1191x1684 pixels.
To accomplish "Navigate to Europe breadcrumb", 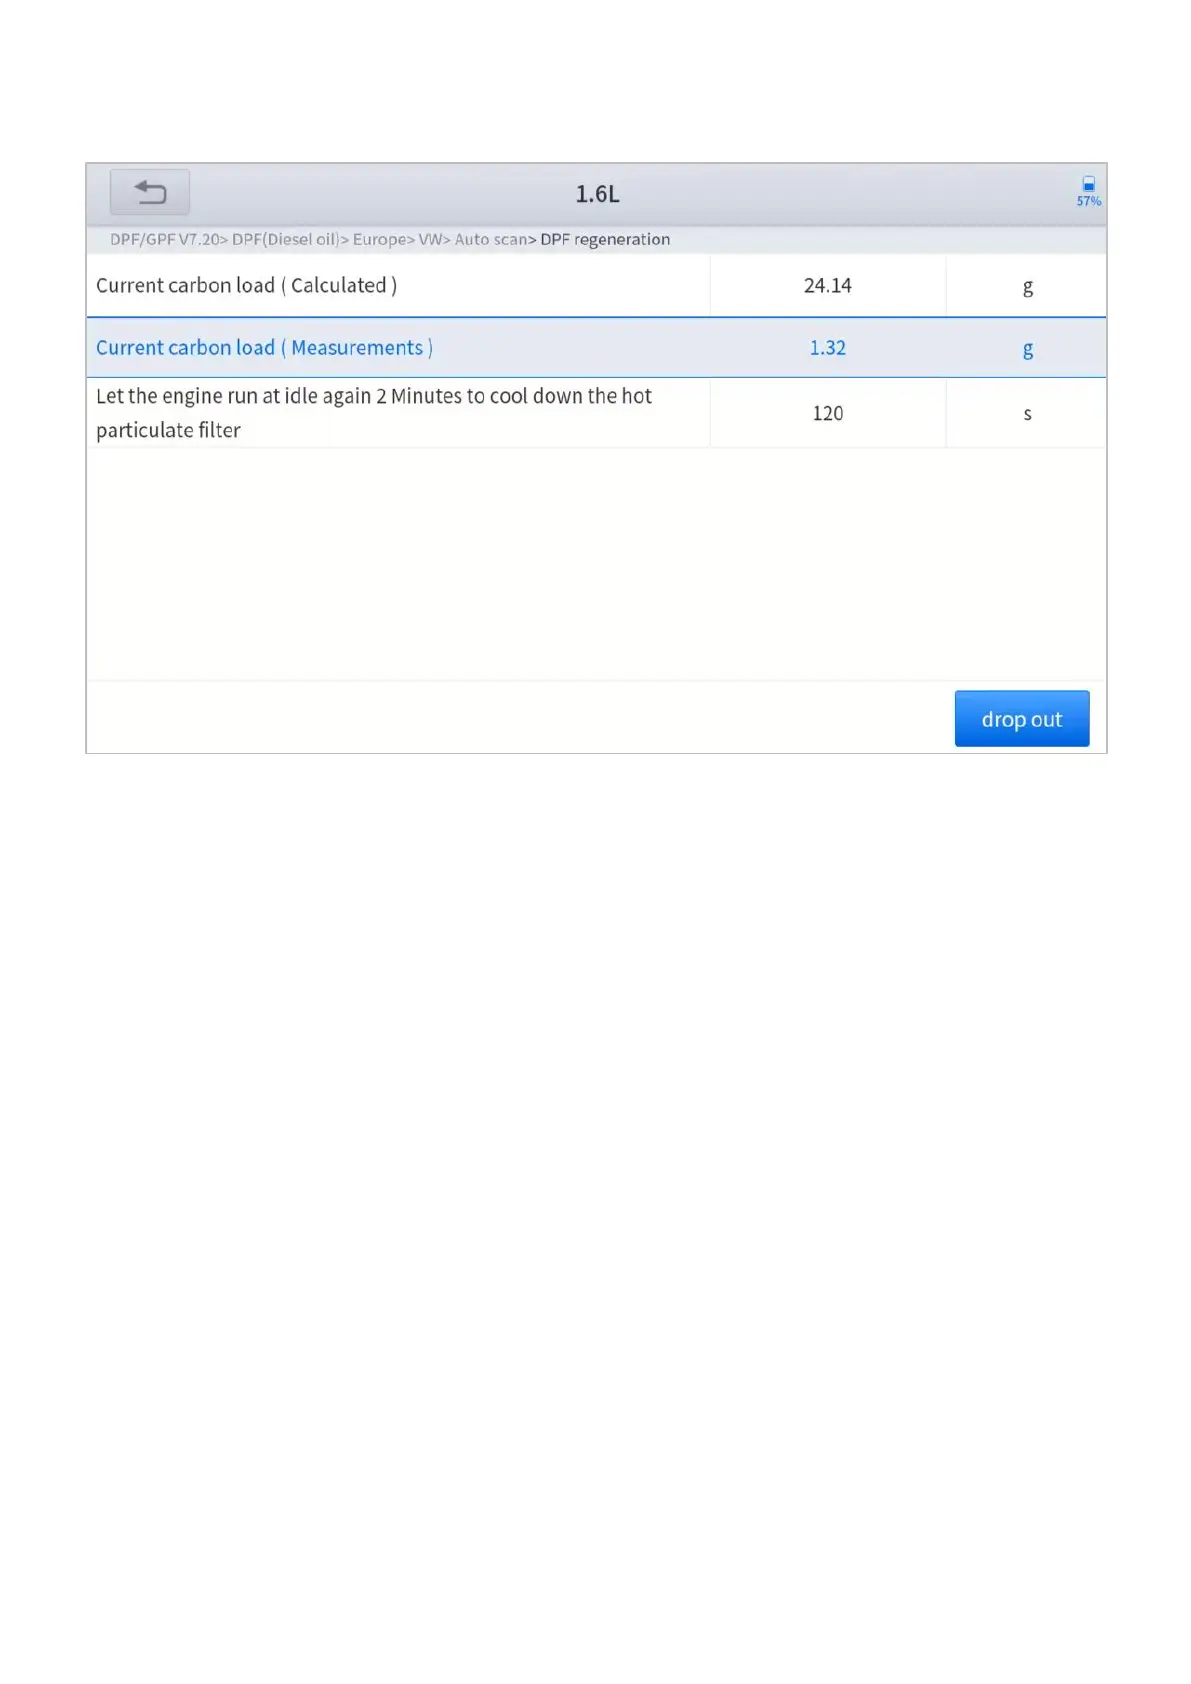I will (x=379, y=240).
